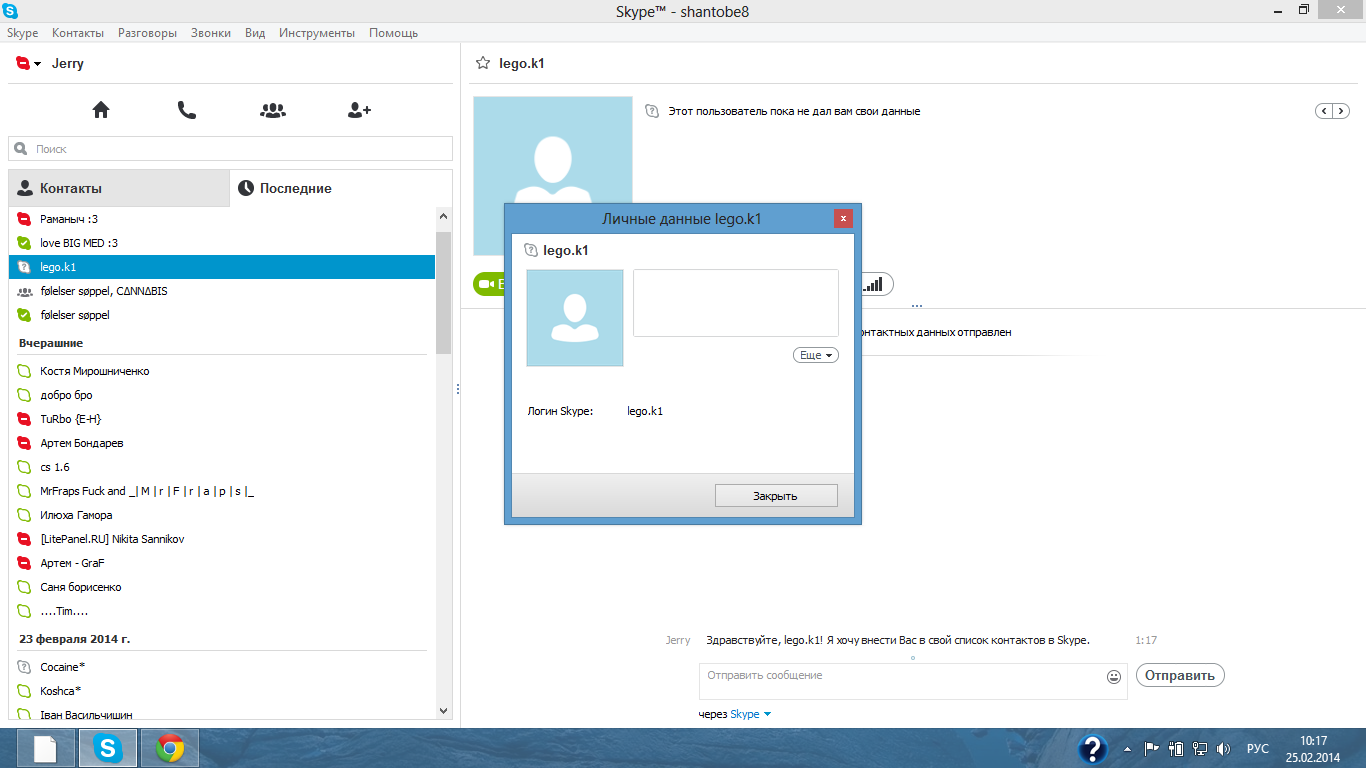Viewport: 1366px width, 768px height.
Task: Open Chrome from the taskbar
Action: click(x=170, y=748)
